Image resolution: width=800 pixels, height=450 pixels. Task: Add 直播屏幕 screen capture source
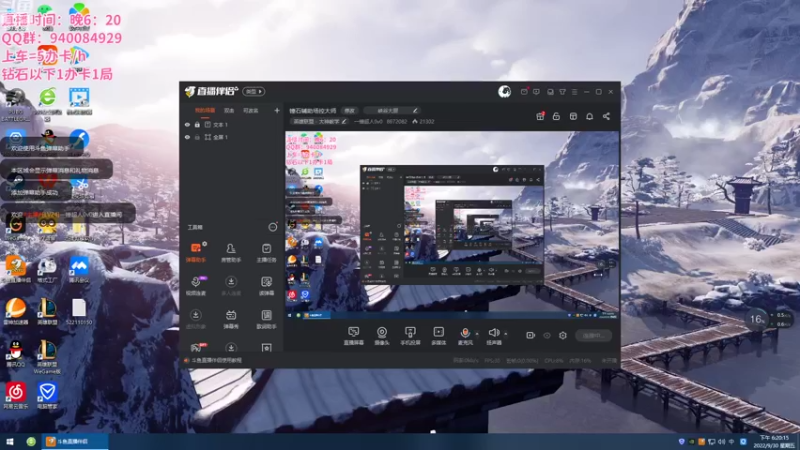[x=354, y=336]
